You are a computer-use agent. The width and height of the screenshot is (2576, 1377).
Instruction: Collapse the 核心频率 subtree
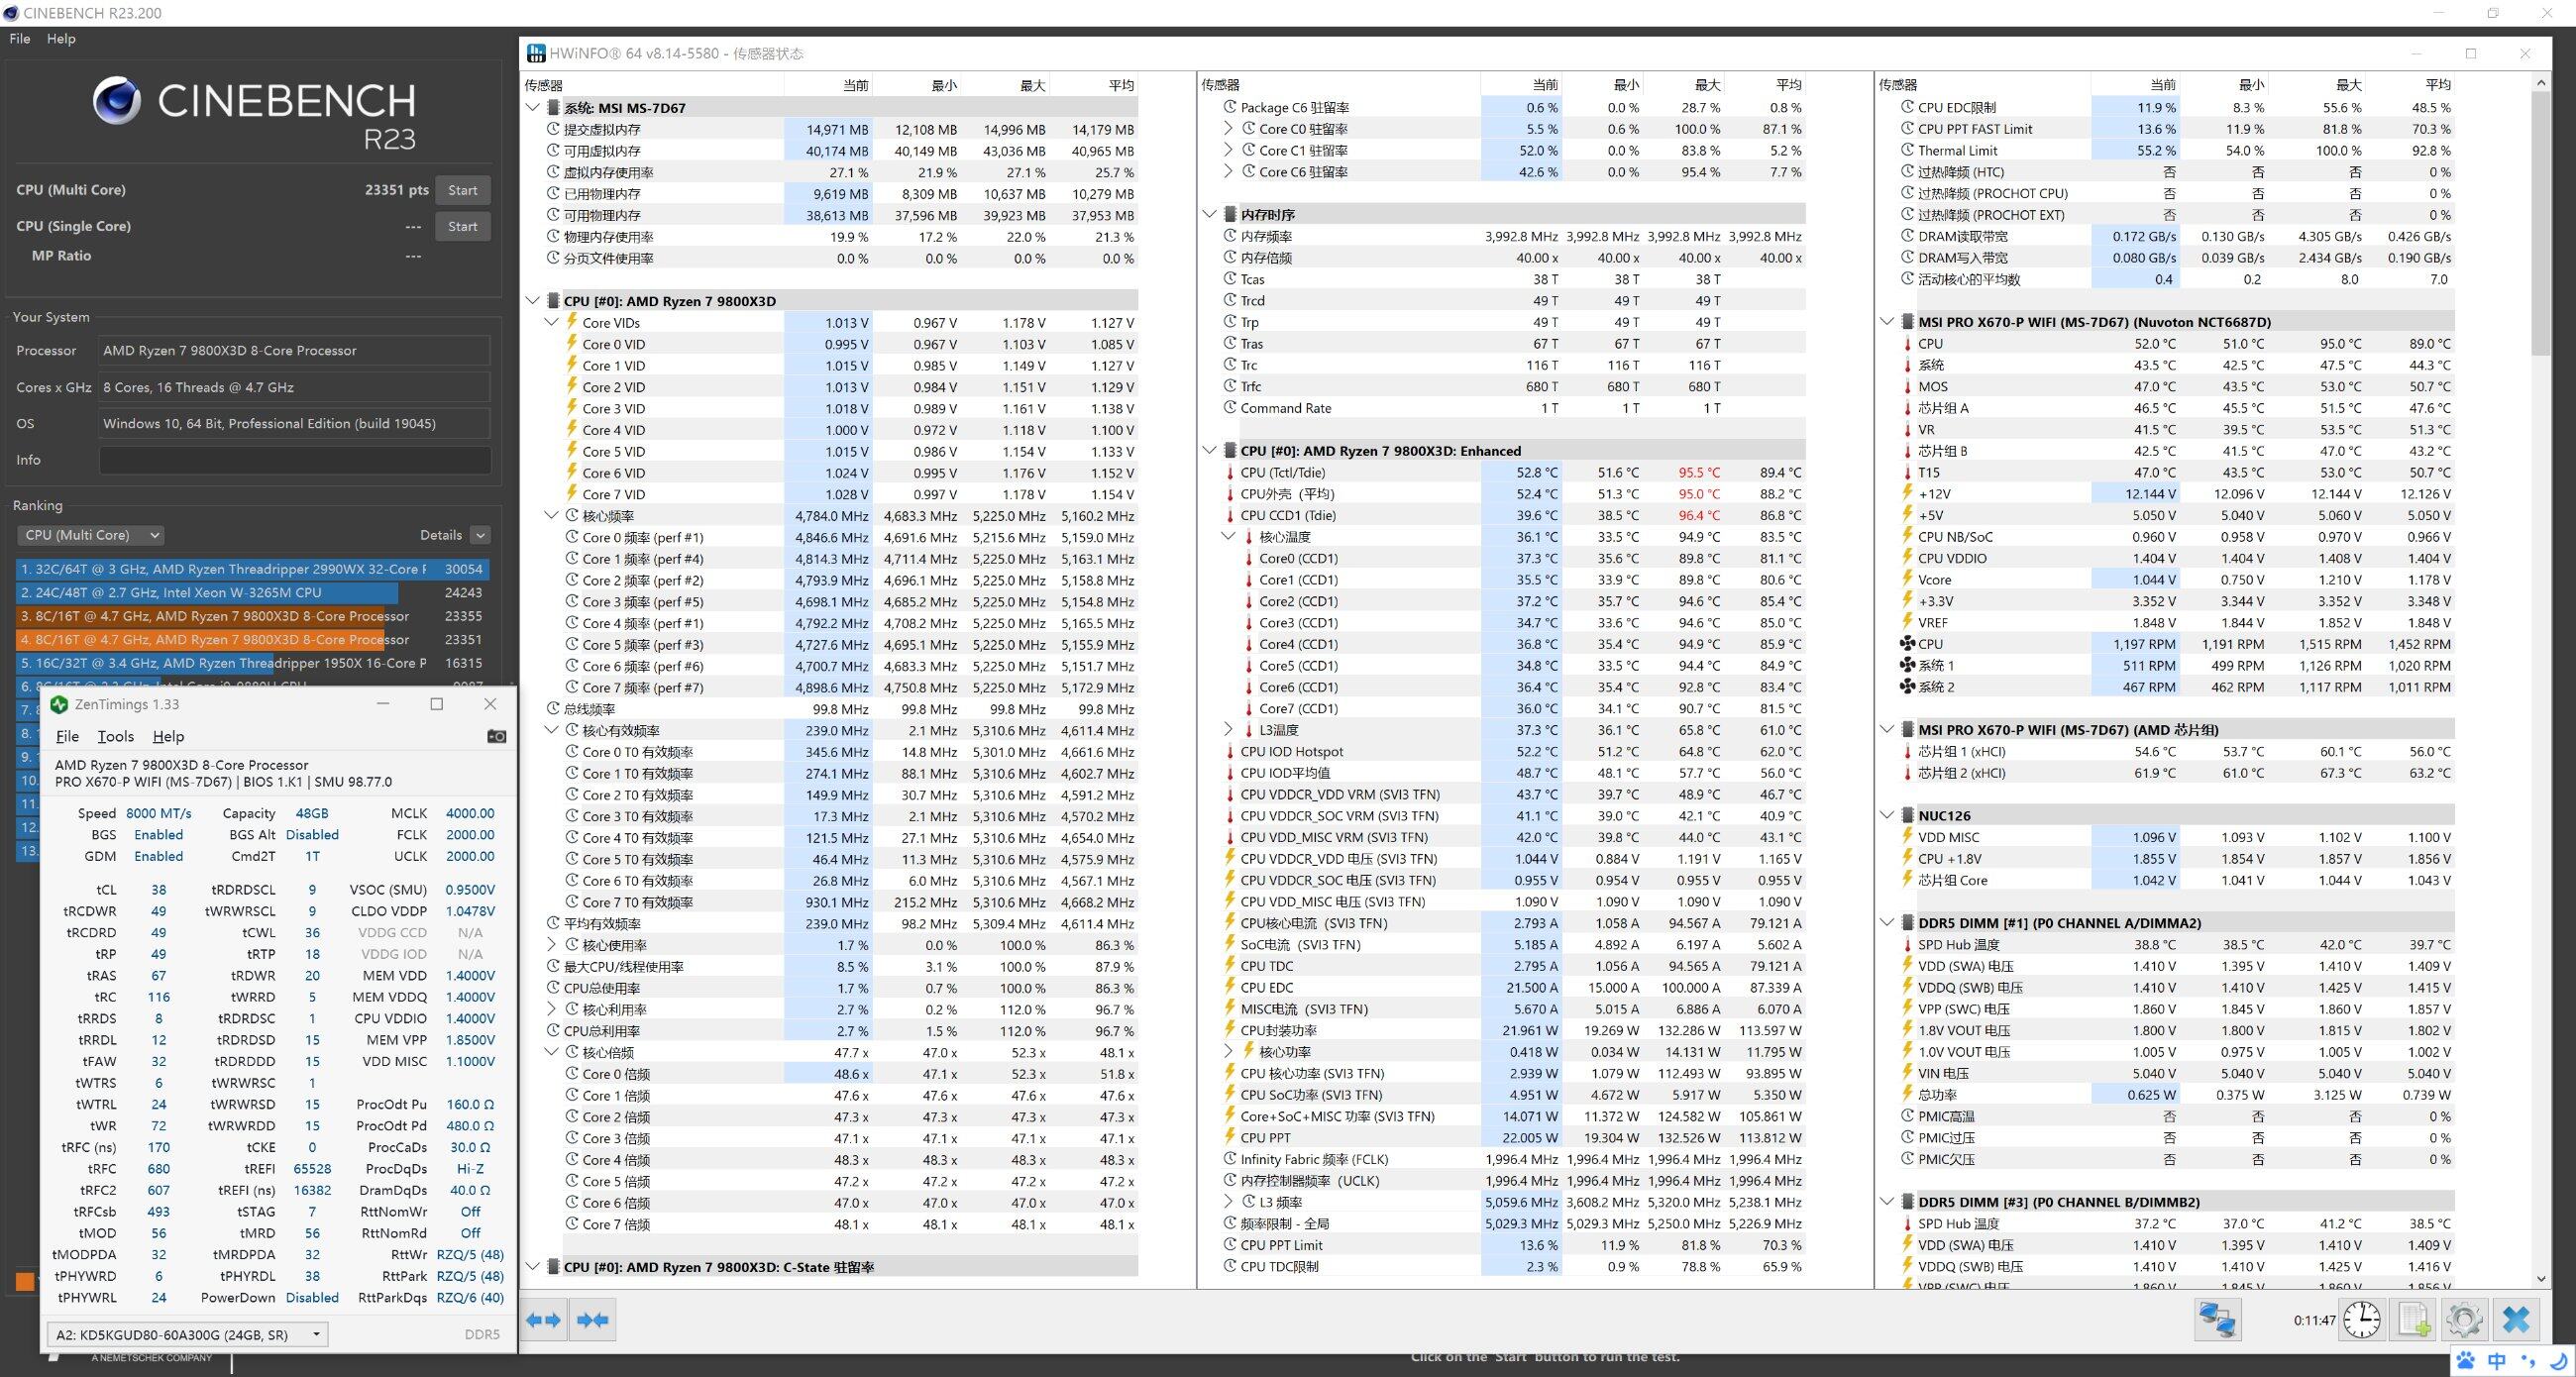pos(551,516)
